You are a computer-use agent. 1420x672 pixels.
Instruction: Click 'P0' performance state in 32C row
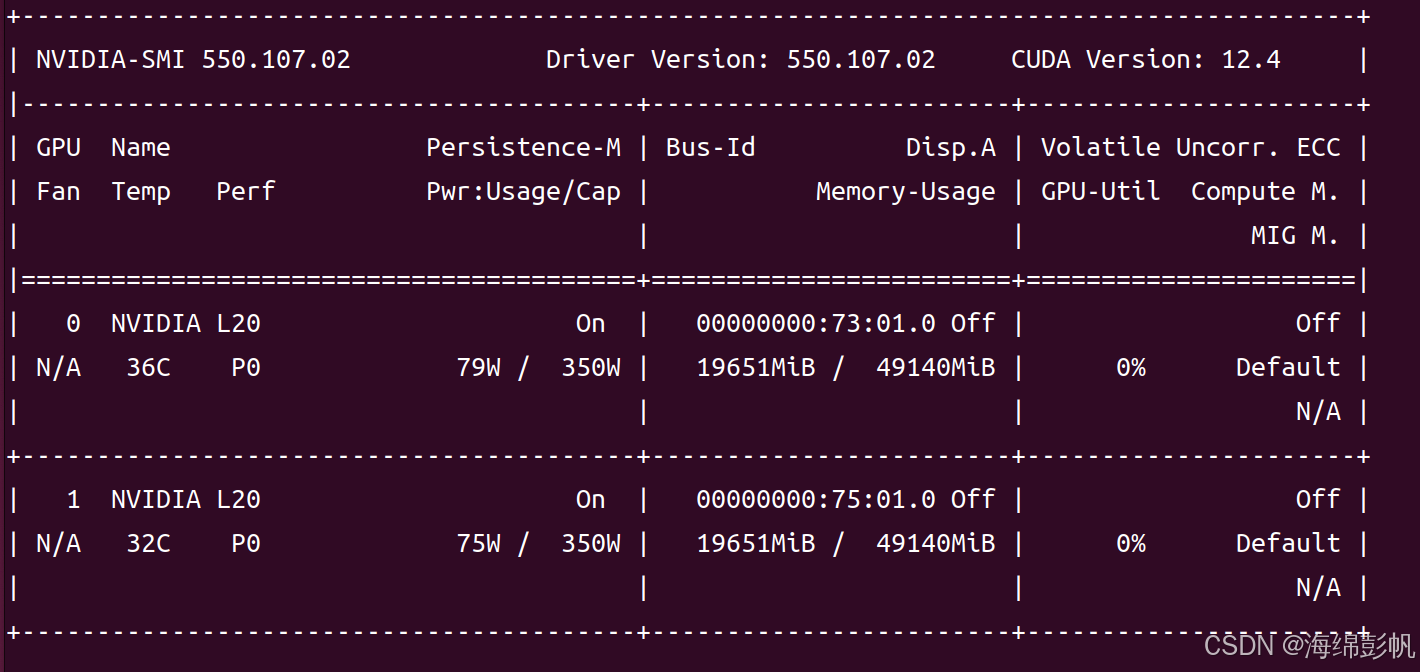246,544
